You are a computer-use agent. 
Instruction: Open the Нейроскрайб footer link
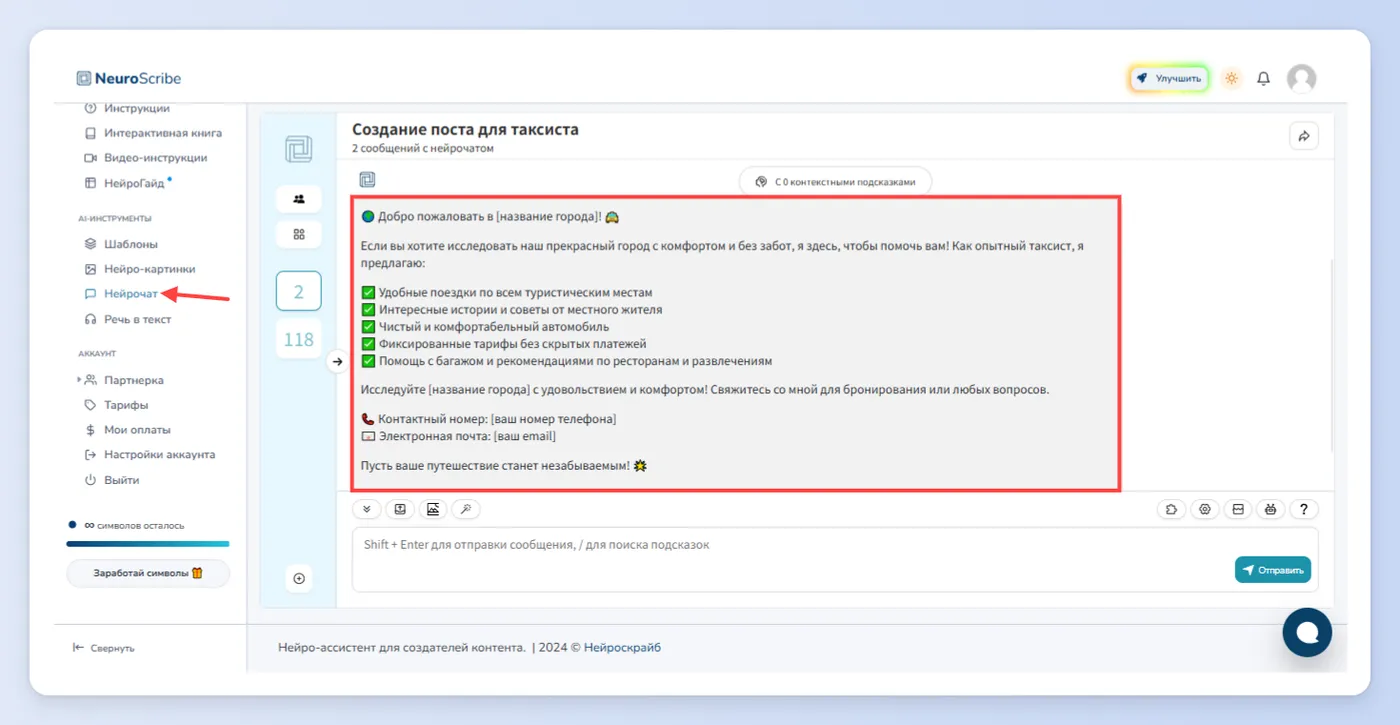click(x=622, y=647)
